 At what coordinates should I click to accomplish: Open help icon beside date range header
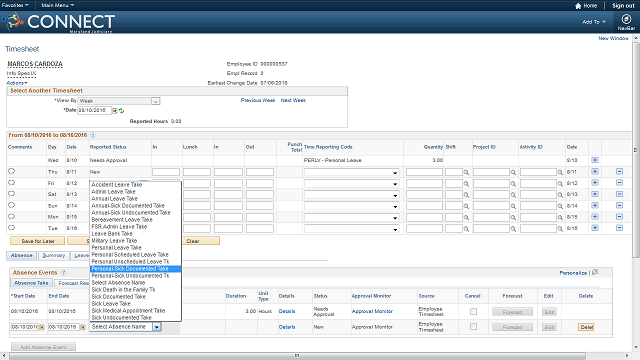coord(93,135)
